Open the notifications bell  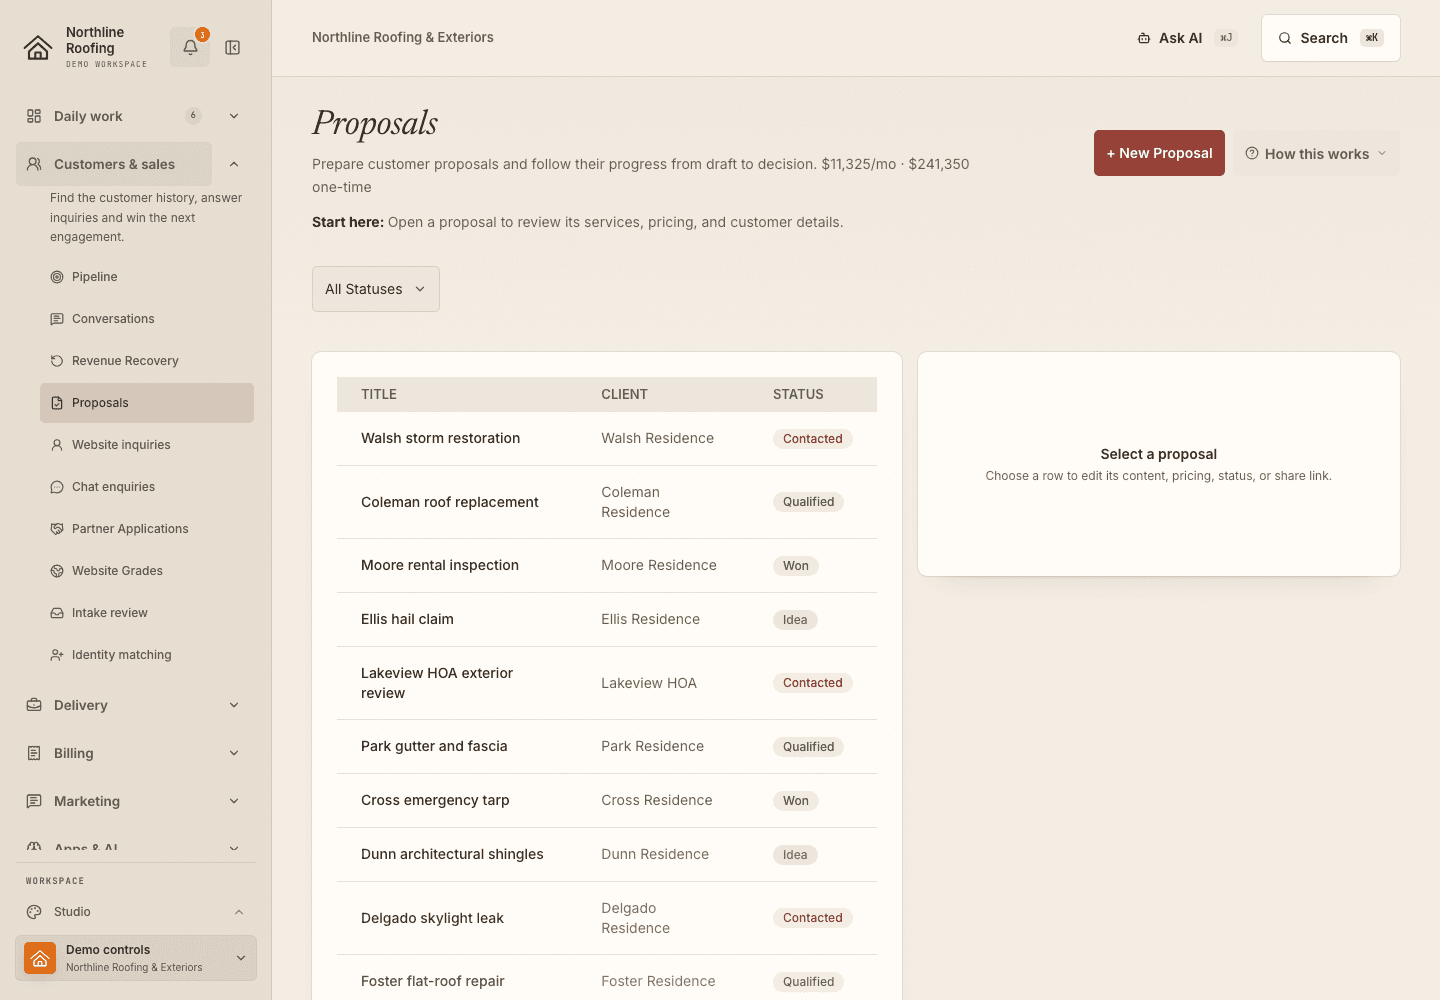pos(190,47)
